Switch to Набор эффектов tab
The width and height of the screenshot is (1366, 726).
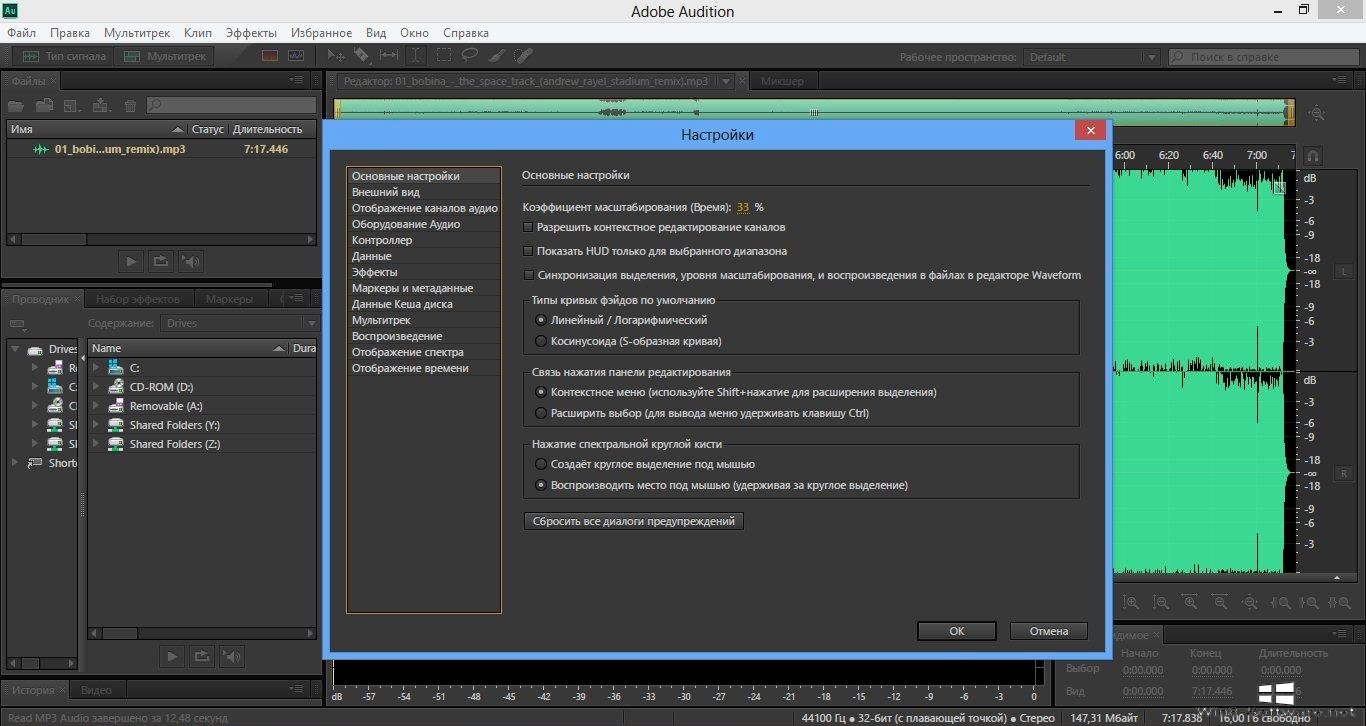coord(138,299)
